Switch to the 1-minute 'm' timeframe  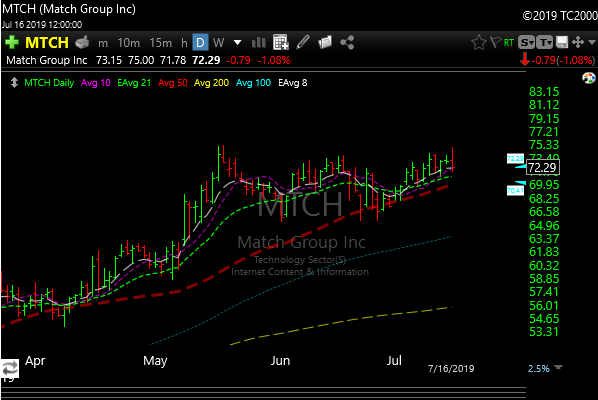103,43
